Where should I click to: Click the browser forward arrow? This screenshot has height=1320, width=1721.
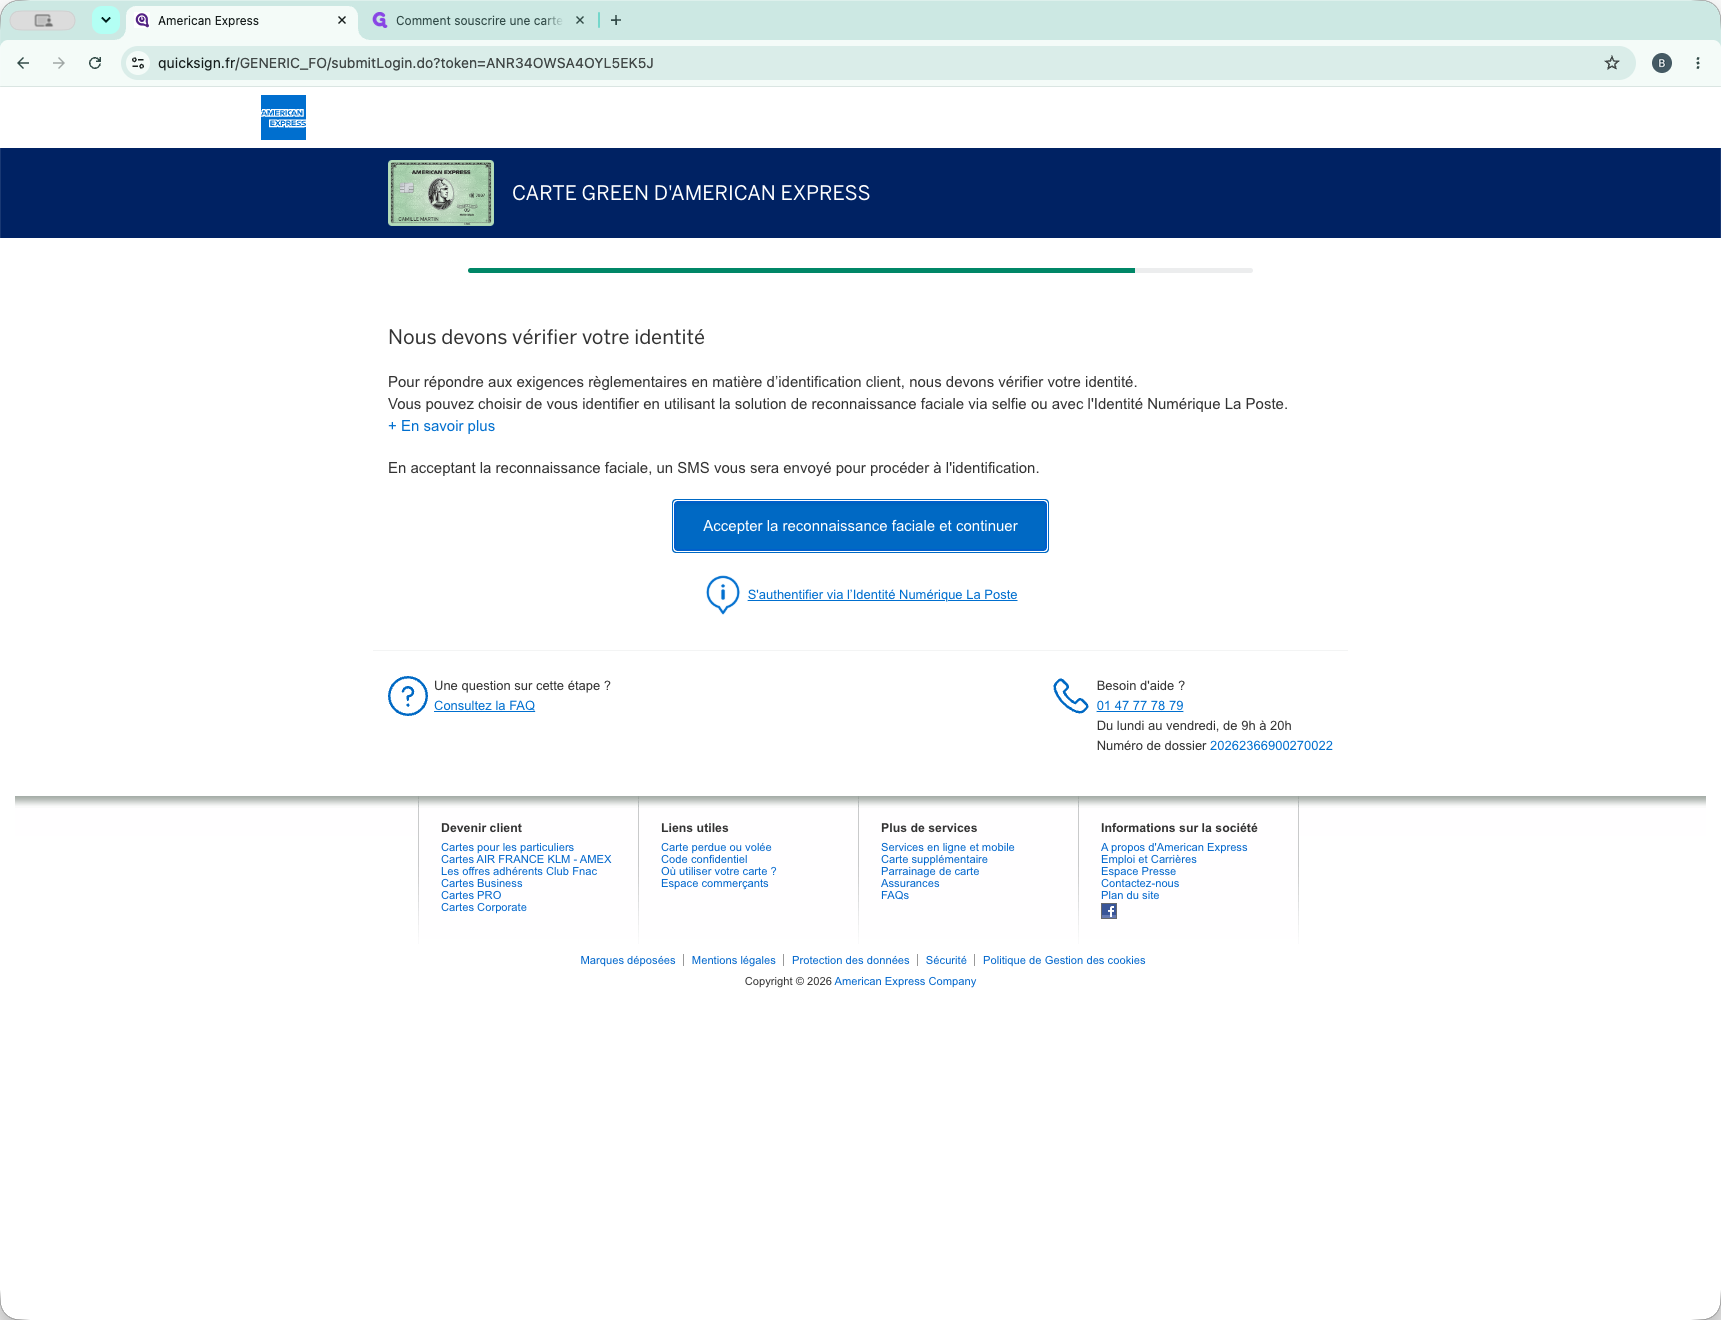59,63
